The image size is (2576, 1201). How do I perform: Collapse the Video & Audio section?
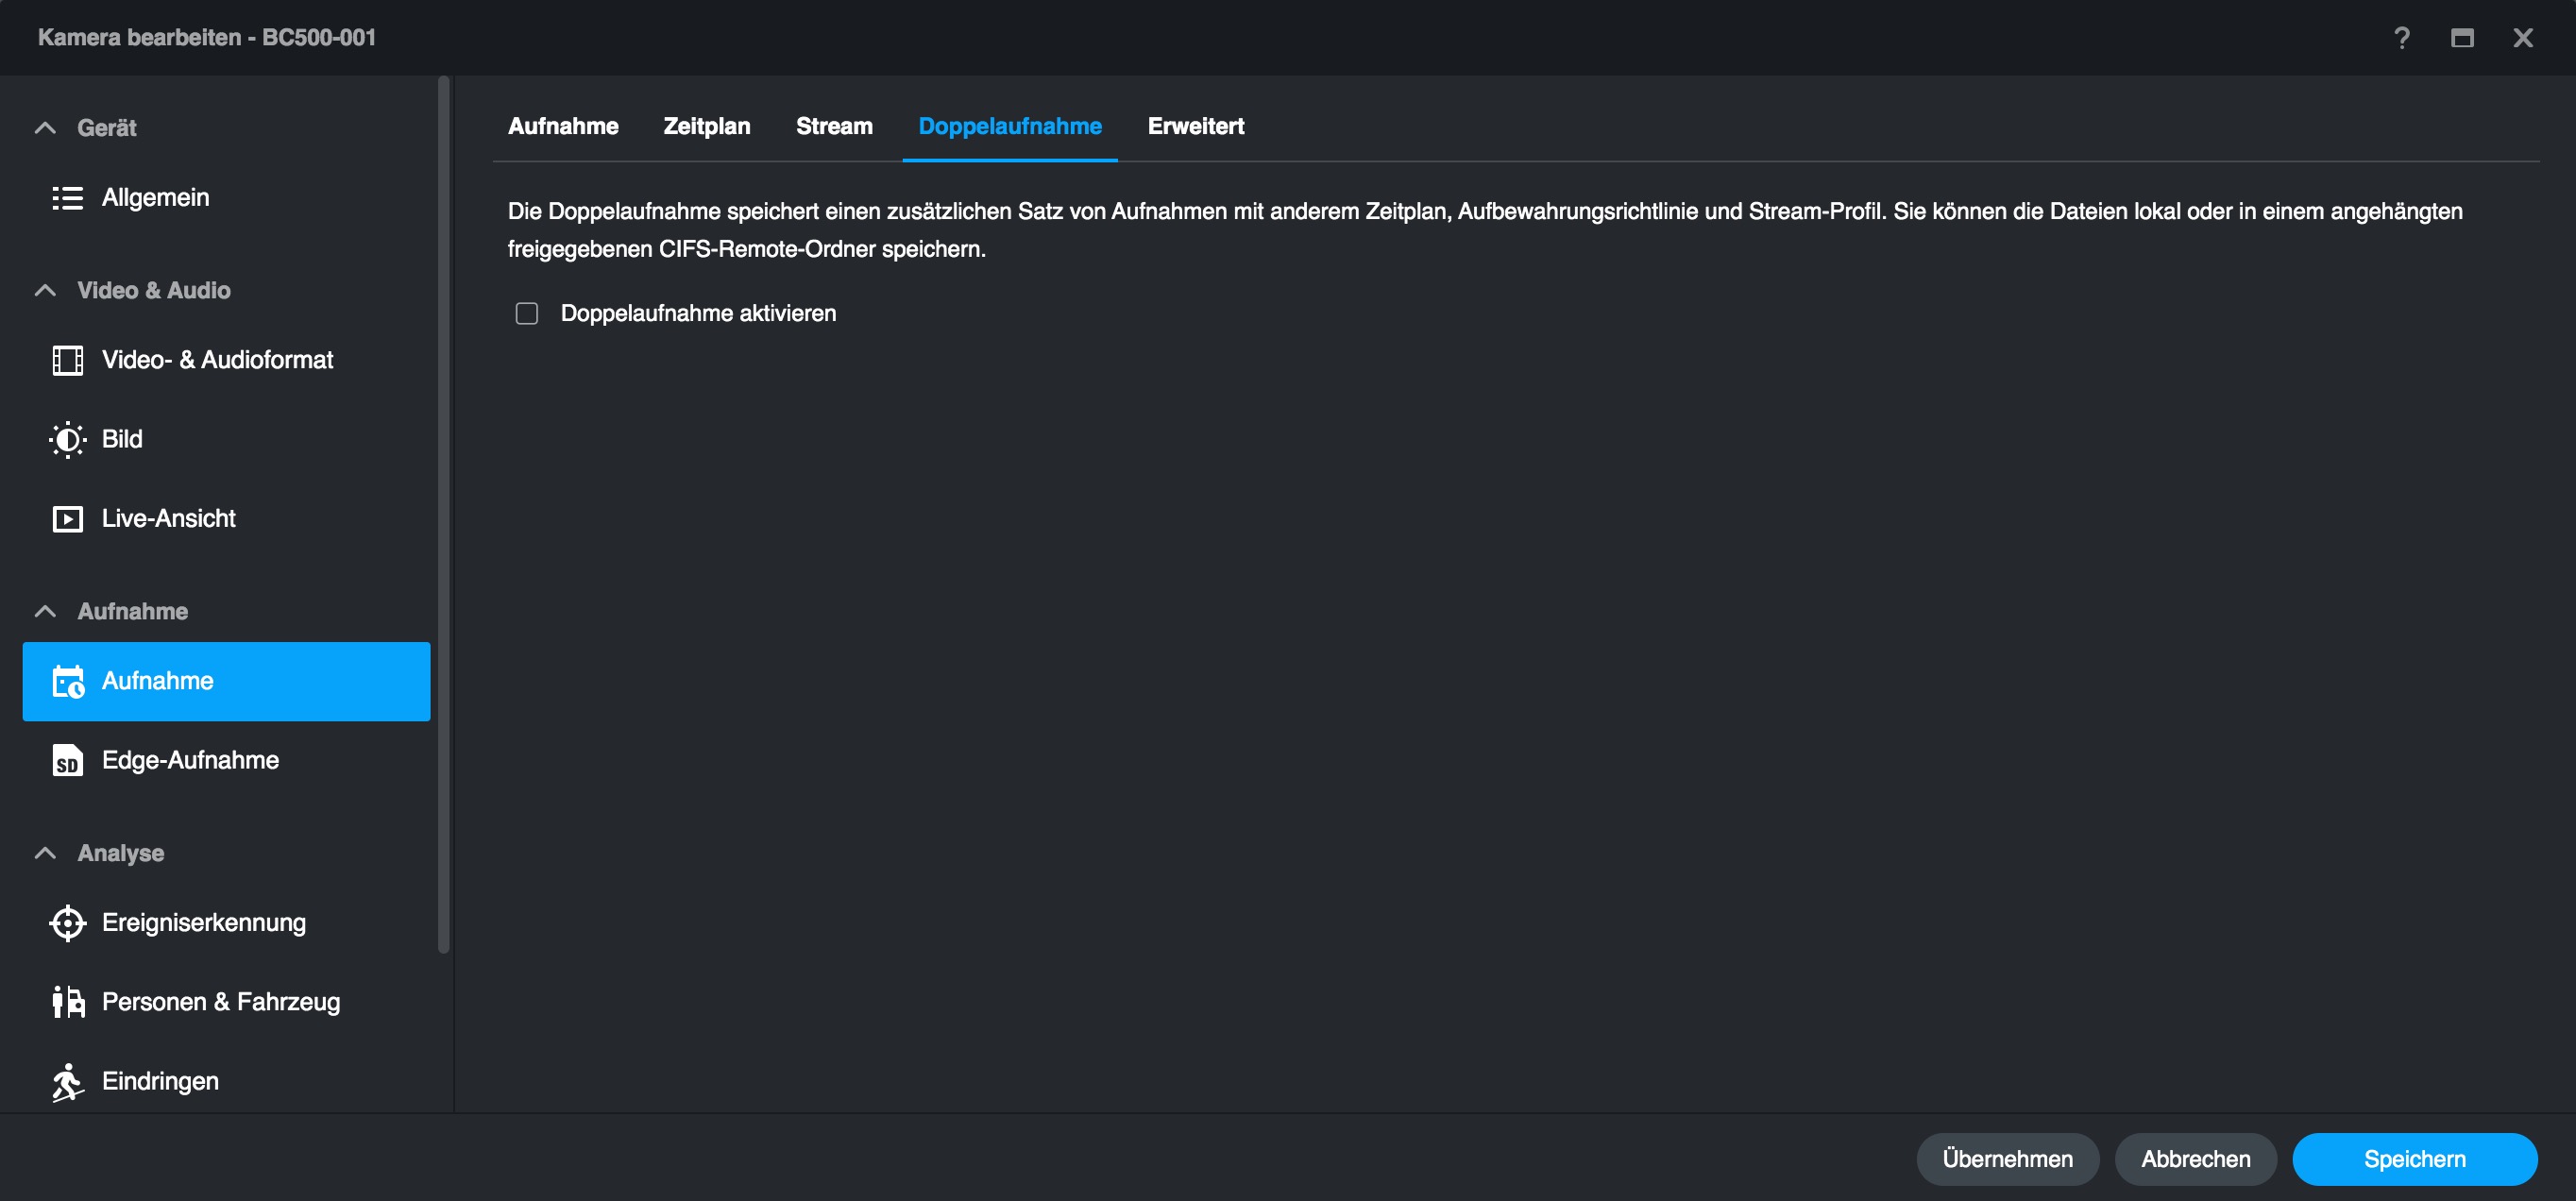[45, 290]
